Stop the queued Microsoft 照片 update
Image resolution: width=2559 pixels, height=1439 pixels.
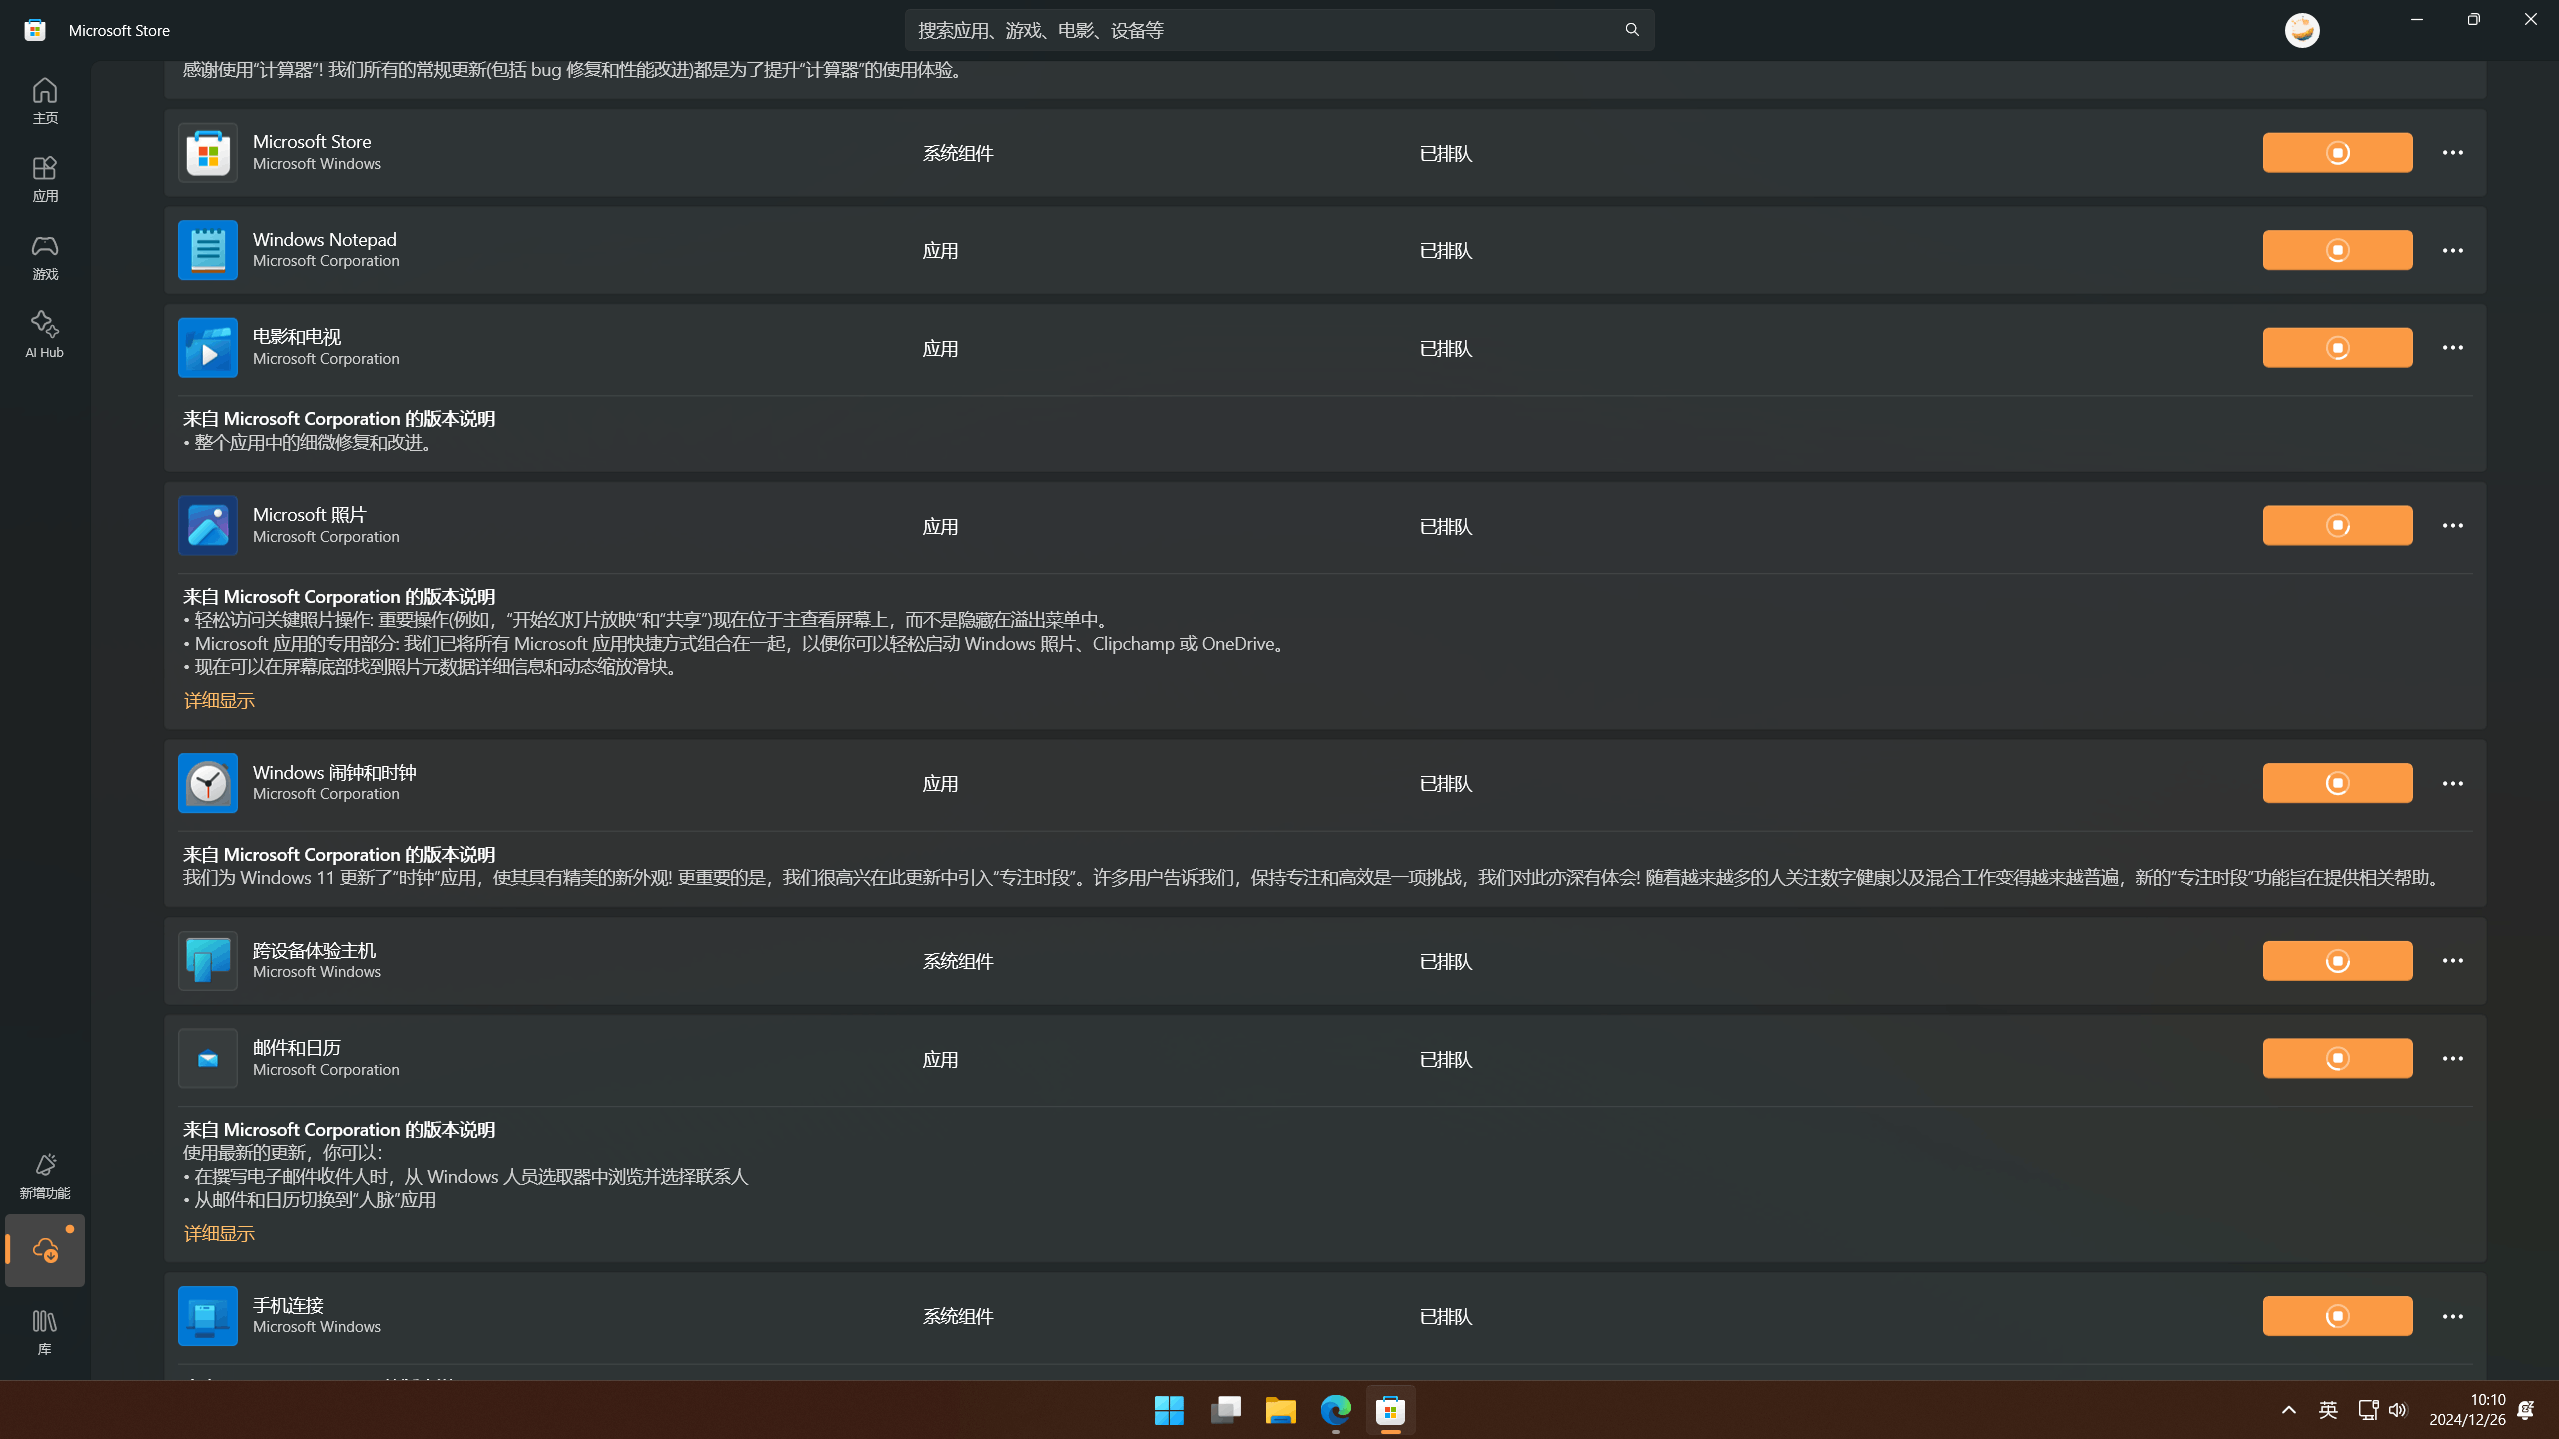pyautogui.click(x=2336, y=525)
